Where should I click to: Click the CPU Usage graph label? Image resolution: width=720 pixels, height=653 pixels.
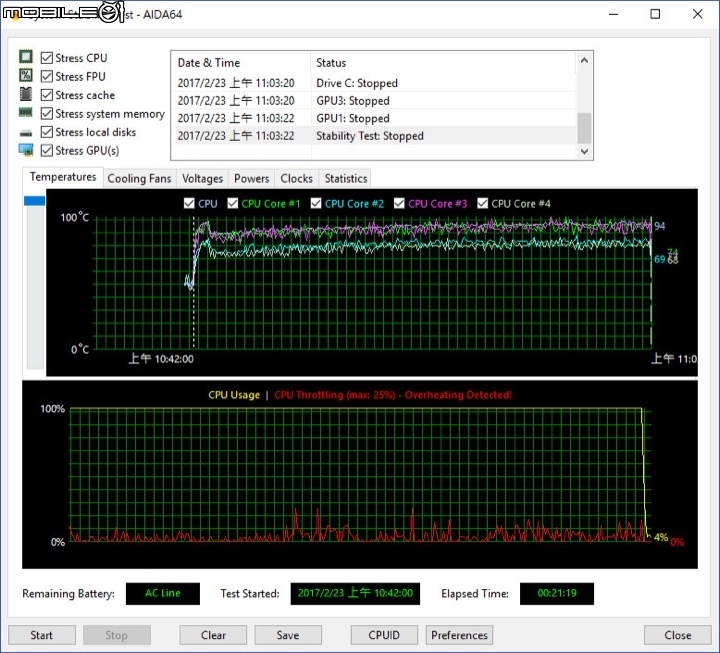[234, 395]
